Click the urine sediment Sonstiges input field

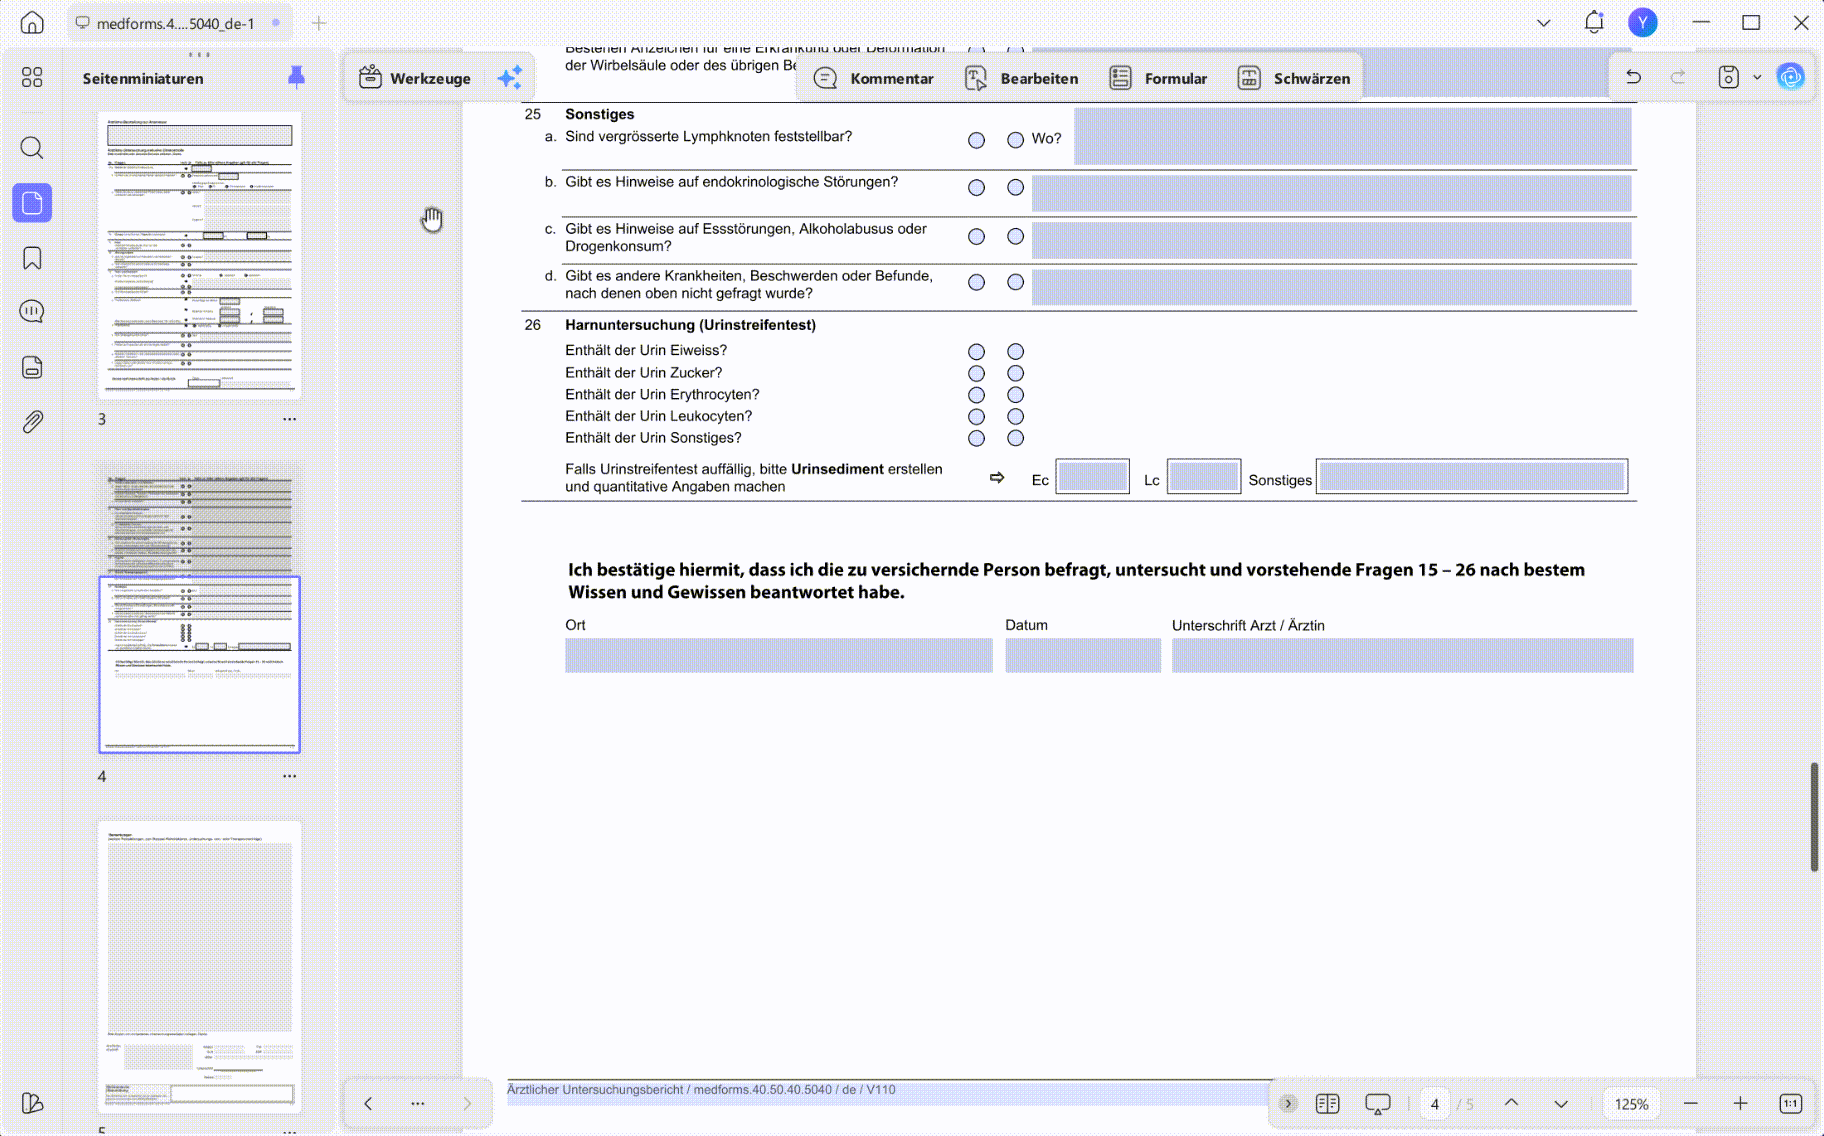[1472, 477]
